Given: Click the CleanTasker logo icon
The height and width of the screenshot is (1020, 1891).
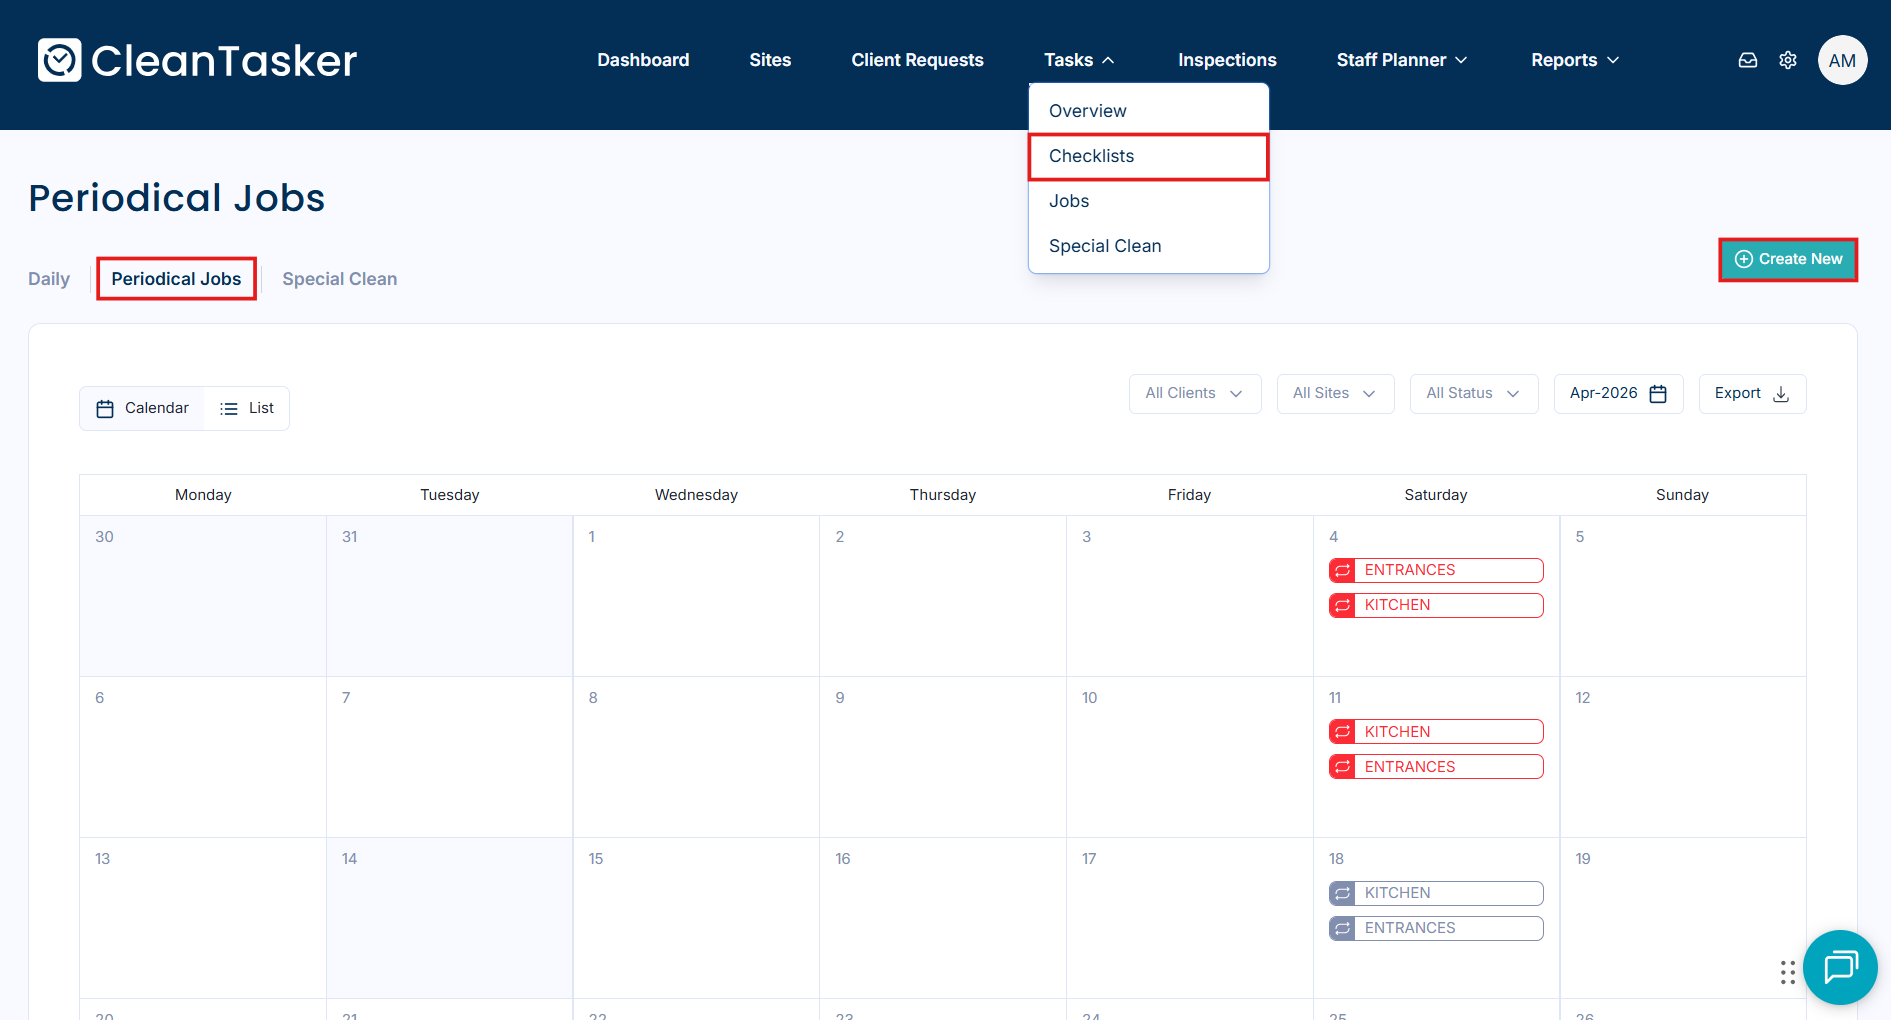Looking at the screenshot, I should pos(59,60).
